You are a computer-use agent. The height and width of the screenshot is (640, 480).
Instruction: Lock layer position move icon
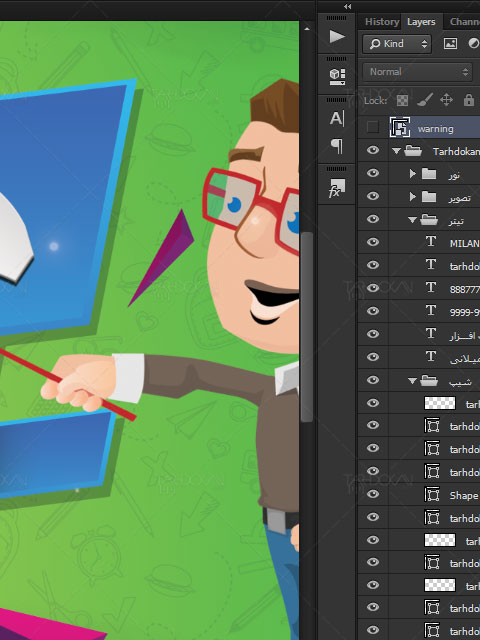coord(447,100)
